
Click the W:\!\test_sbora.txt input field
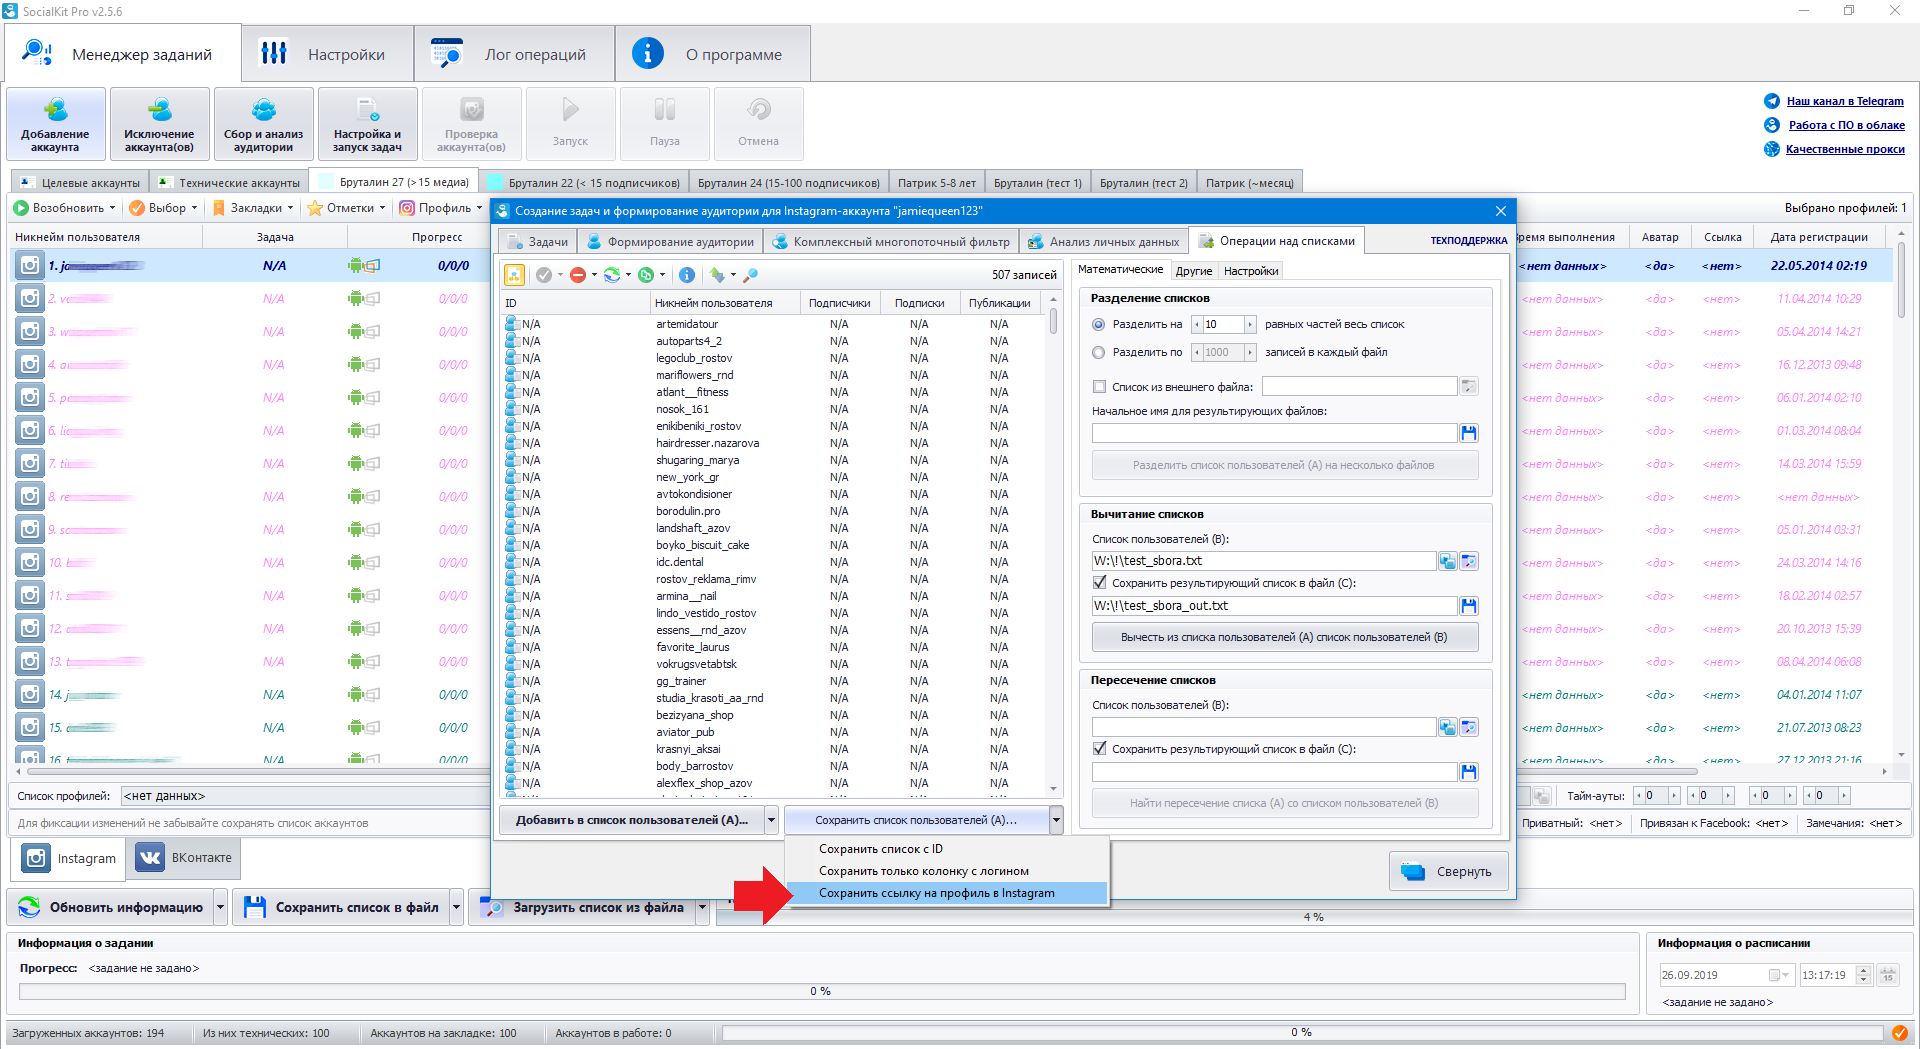tap(1264, 562)
